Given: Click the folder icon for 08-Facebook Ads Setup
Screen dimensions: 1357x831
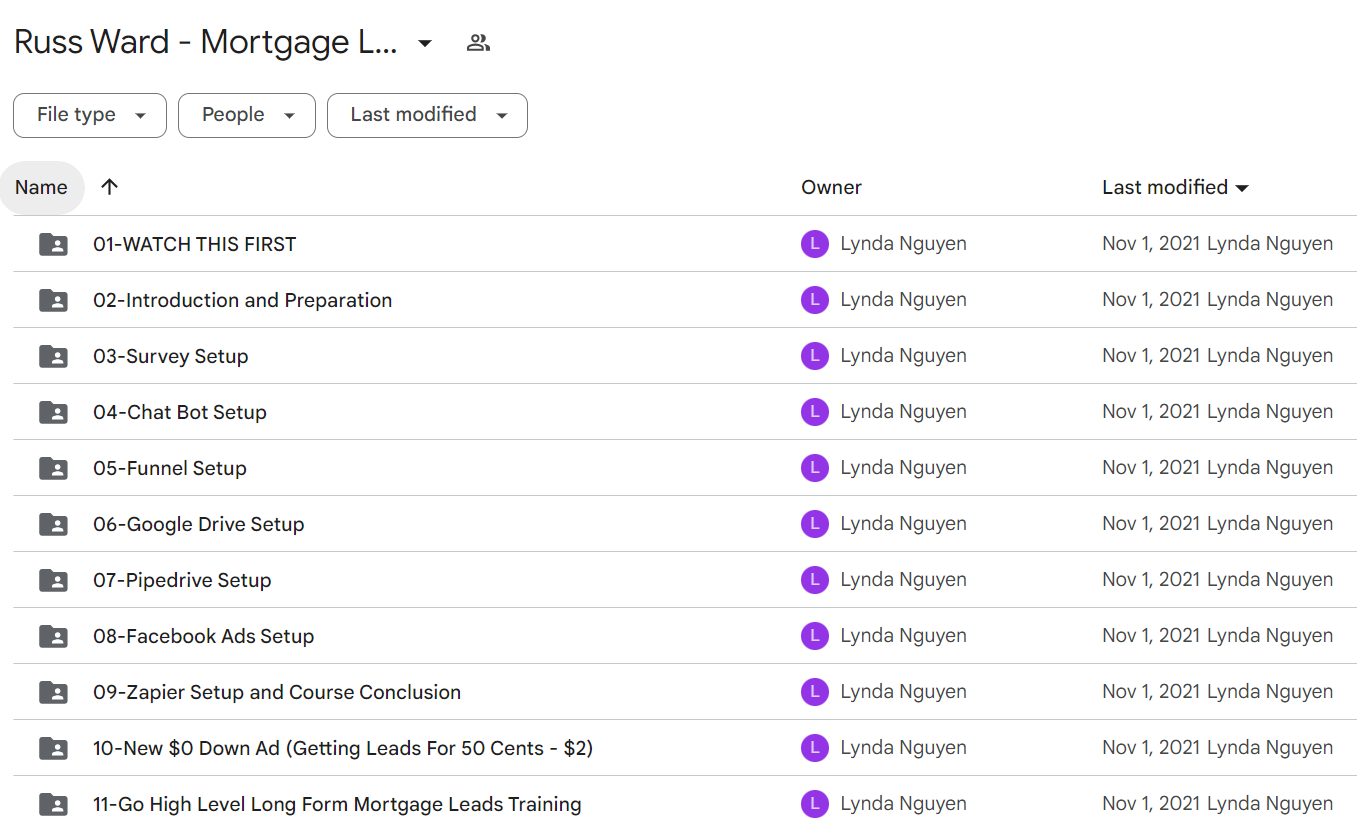Looking at the screenshot, I should coord(53,636).
